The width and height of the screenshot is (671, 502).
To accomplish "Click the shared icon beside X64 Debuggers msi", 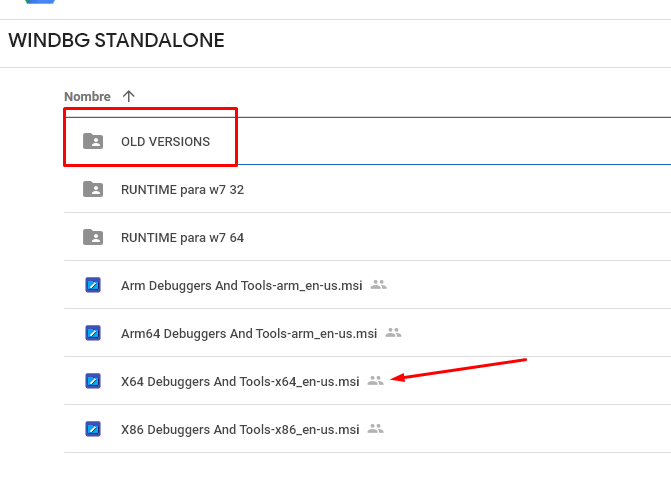I will click(376, 380).
